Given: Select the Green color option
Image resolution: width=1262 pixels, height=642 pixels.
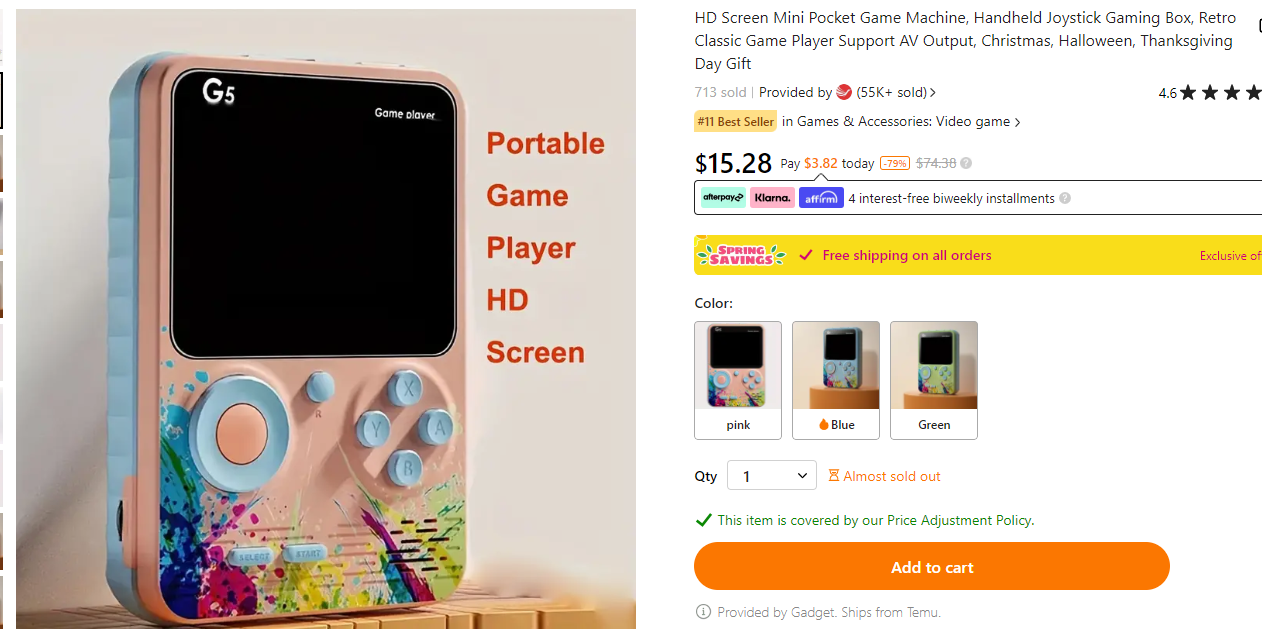Looking at the screenshot, I should pos(934,380).
